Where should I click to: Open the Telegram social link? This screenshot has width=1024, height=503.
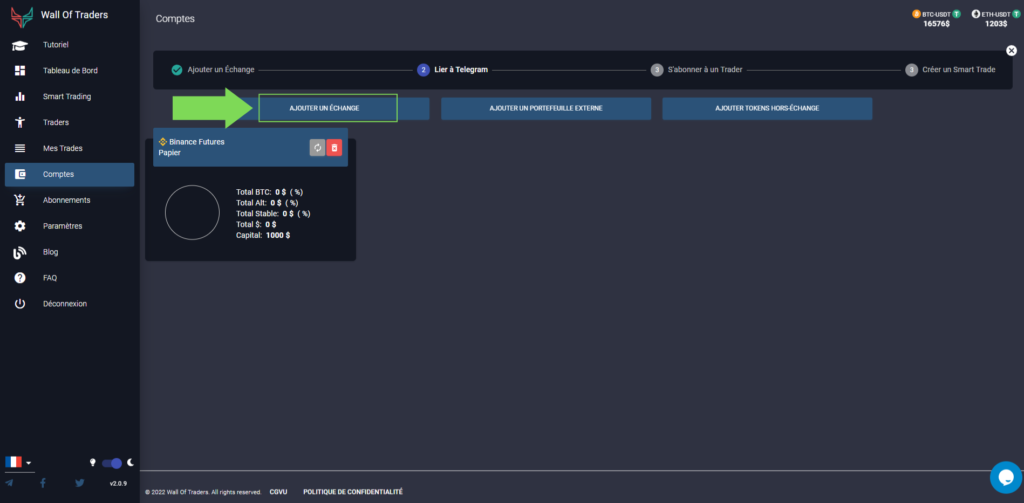9,483
